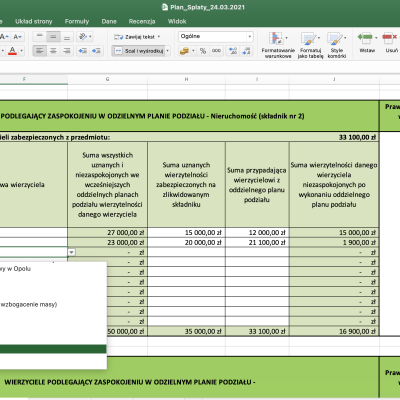The height and width of the screenshot is (400, 400).
Task: Increase font size with A-up button
Action: tap(4, 37)
